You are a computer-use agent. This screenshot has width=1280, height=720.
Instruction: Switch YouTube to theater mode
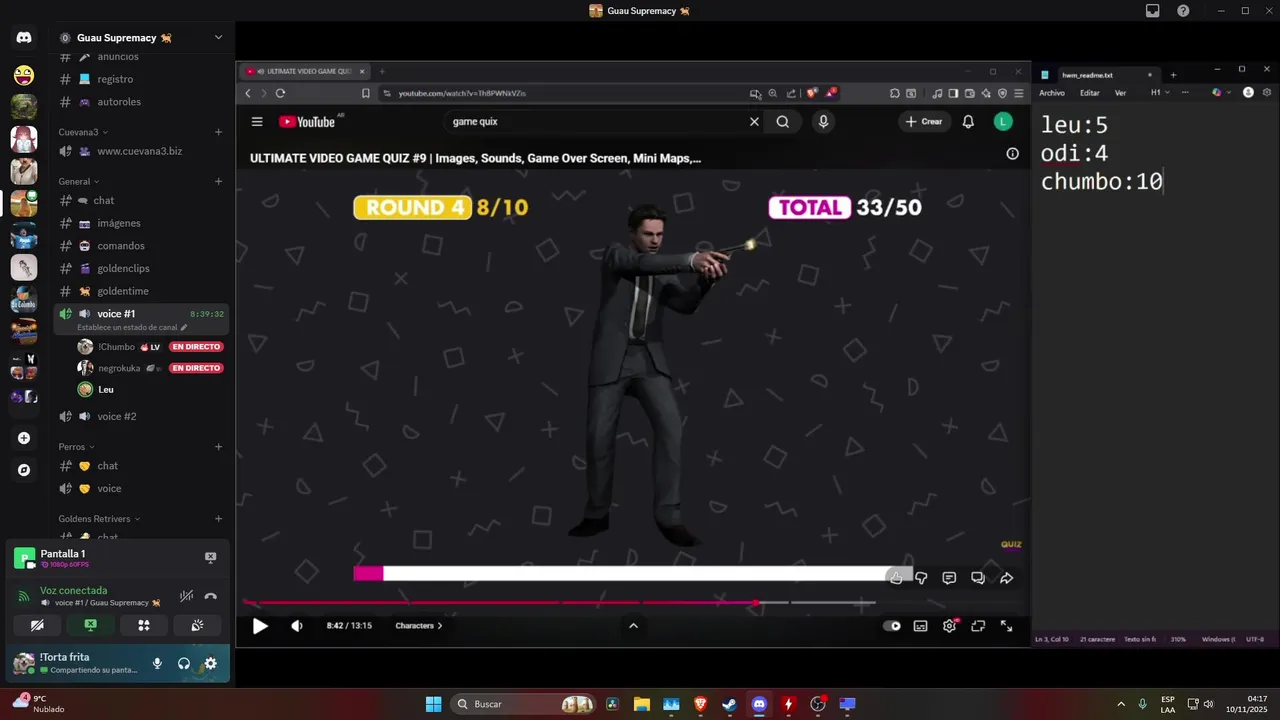(978, 626)
